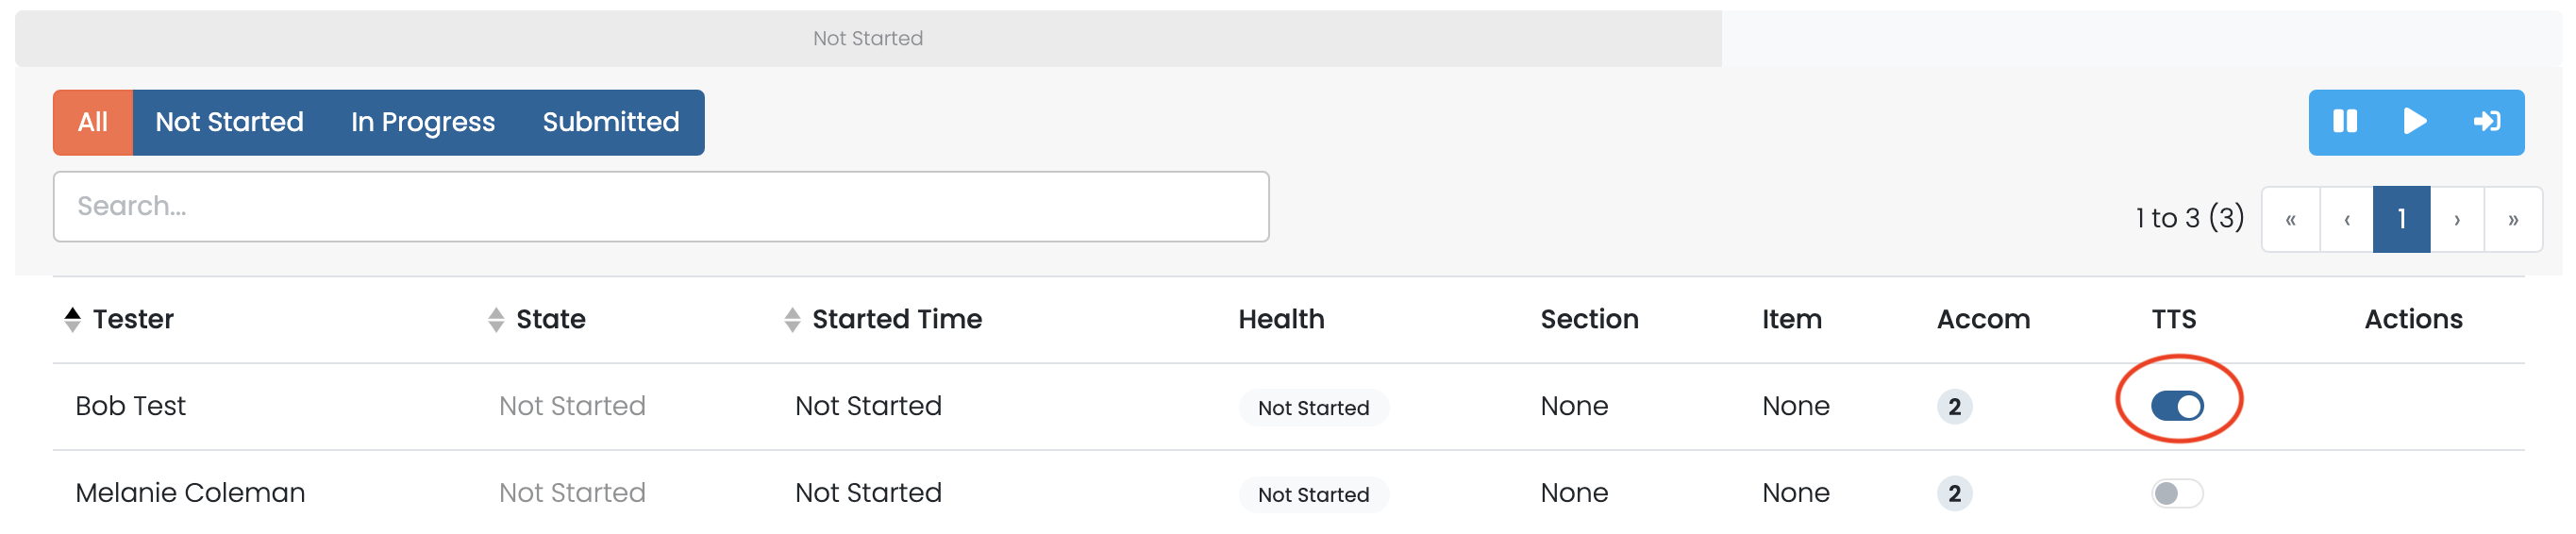Select the All filter tab
Viewport: 2576px width, 534px height.
tap(93, 122)
